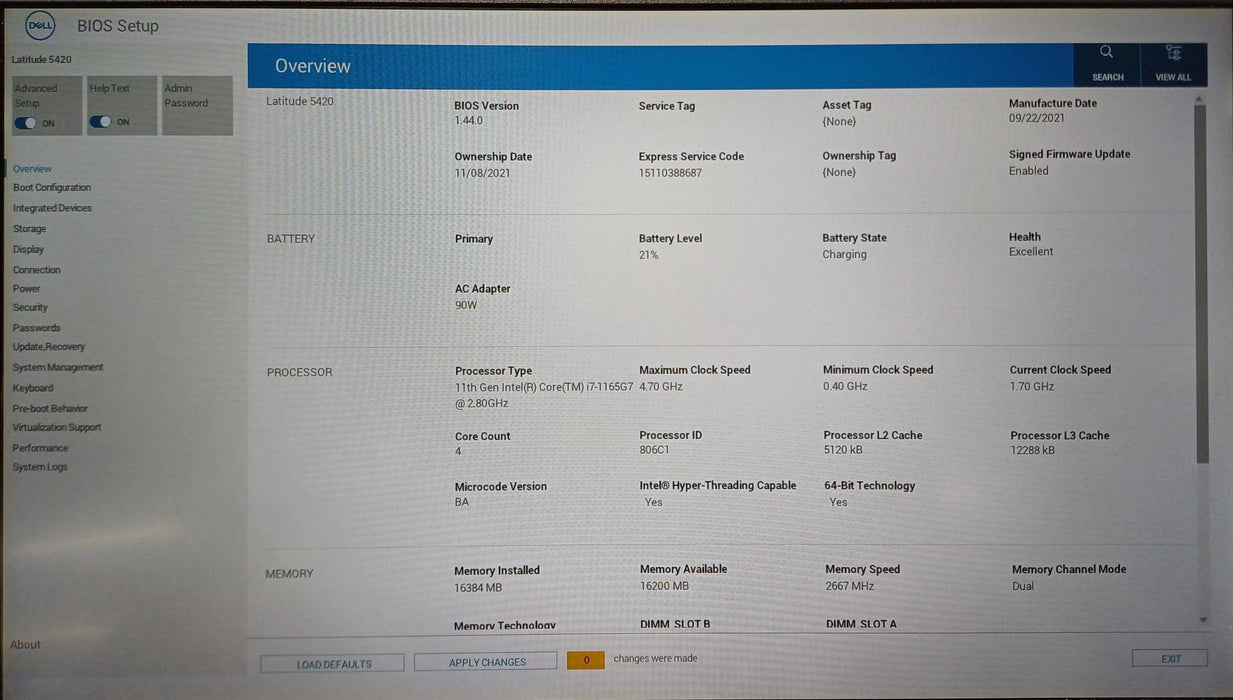
Task: Click Processor L2 Cache 5120 kB
Action: (843, 450)
